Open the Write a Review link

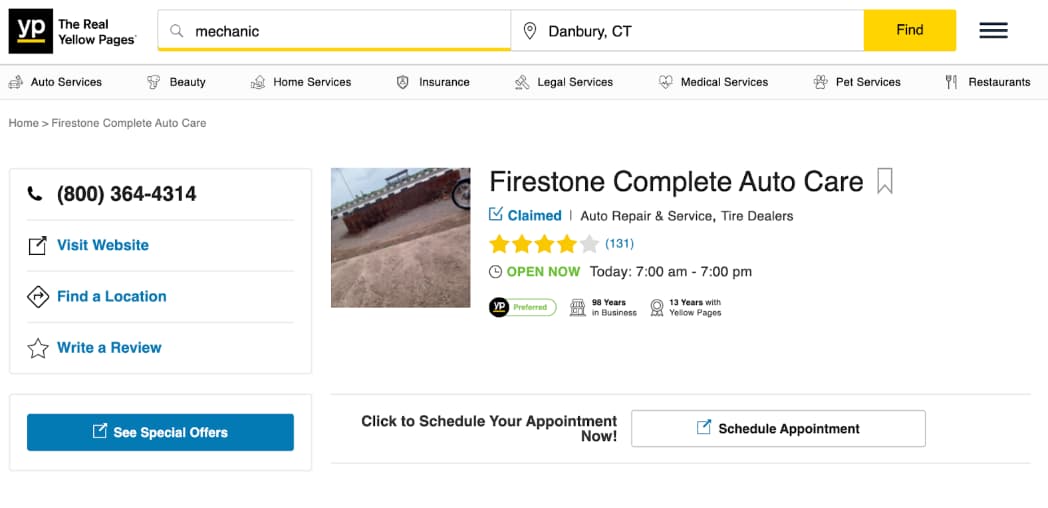click(x=110, y=348)
